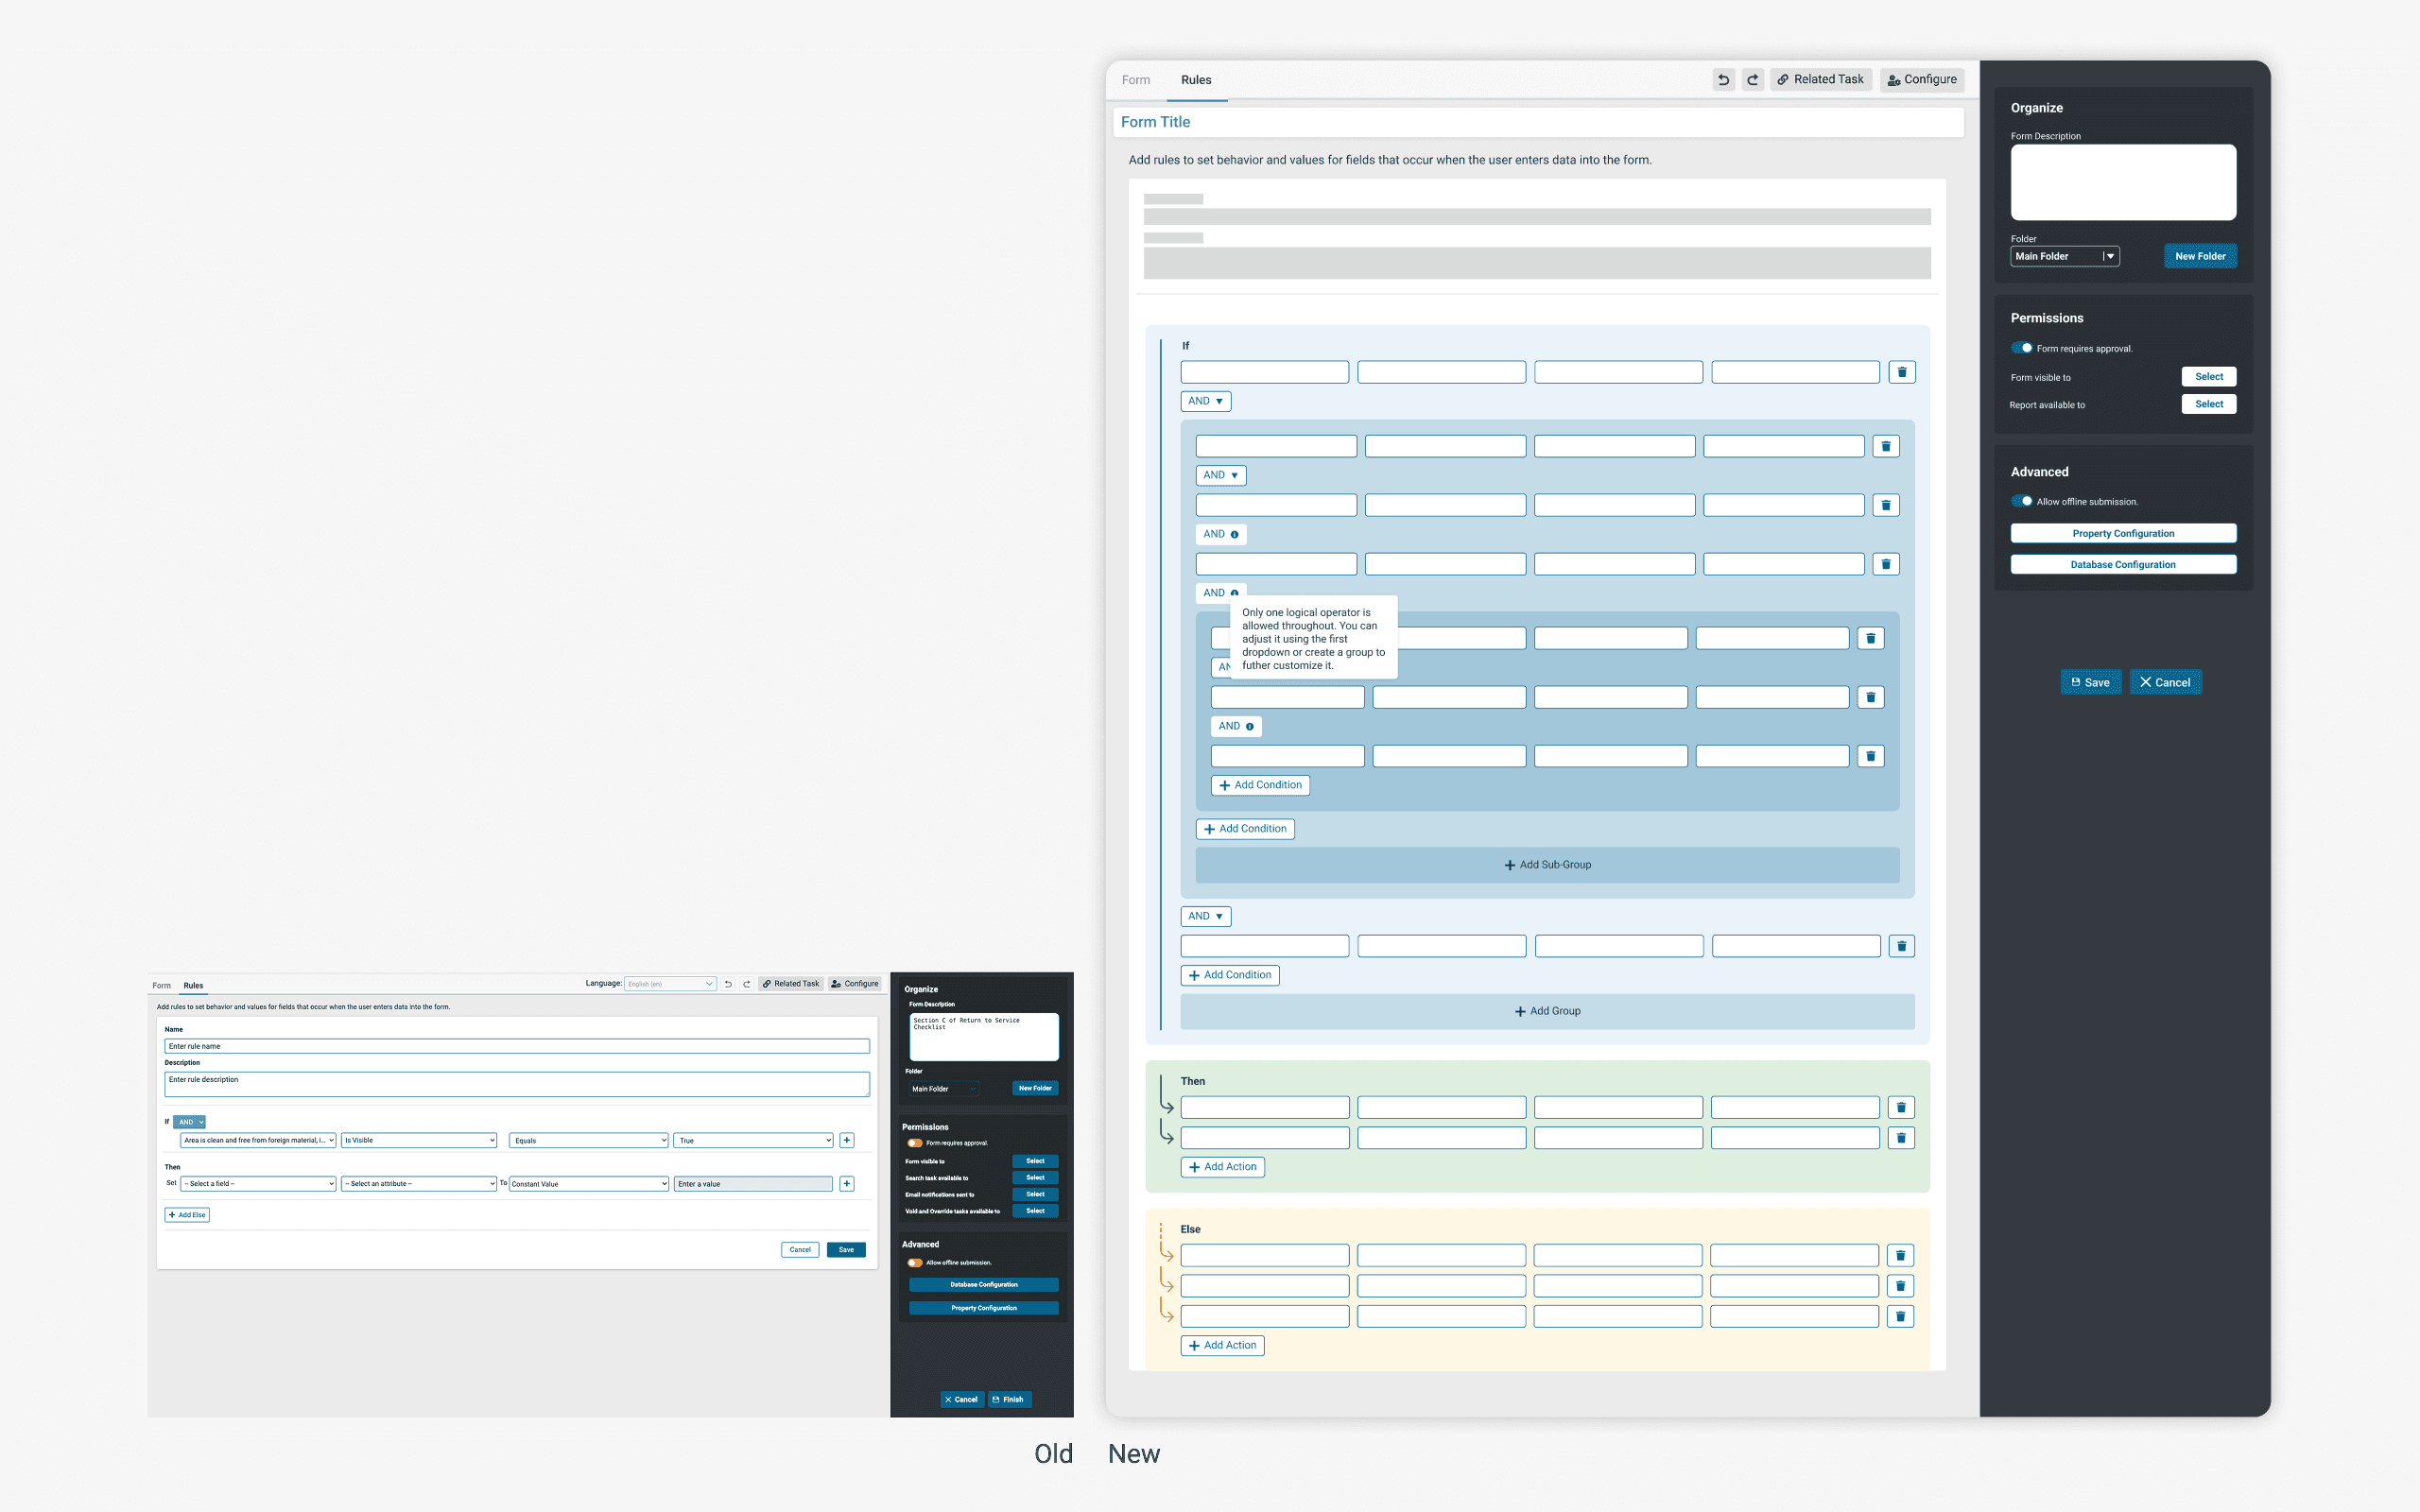This screenshot has width=2420, height=1512.
Task: Click the Related Task link icon button in the new mockup
Action: click(1820, 80)
